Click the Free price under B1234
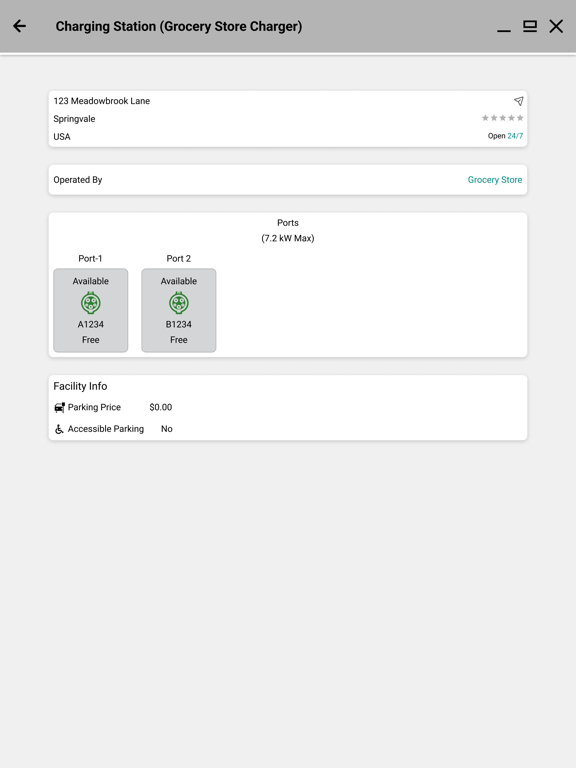 [x=179, y=340]
